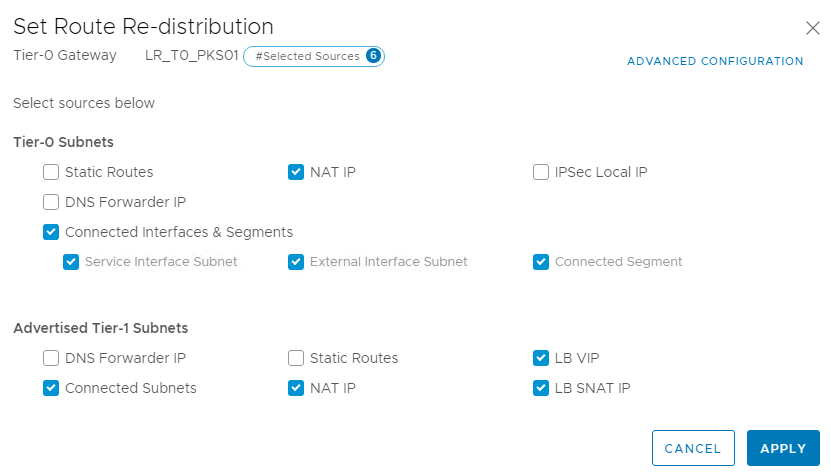
Task: Toggle LB SNAT IP checkbox
Action: coord(541,388)
